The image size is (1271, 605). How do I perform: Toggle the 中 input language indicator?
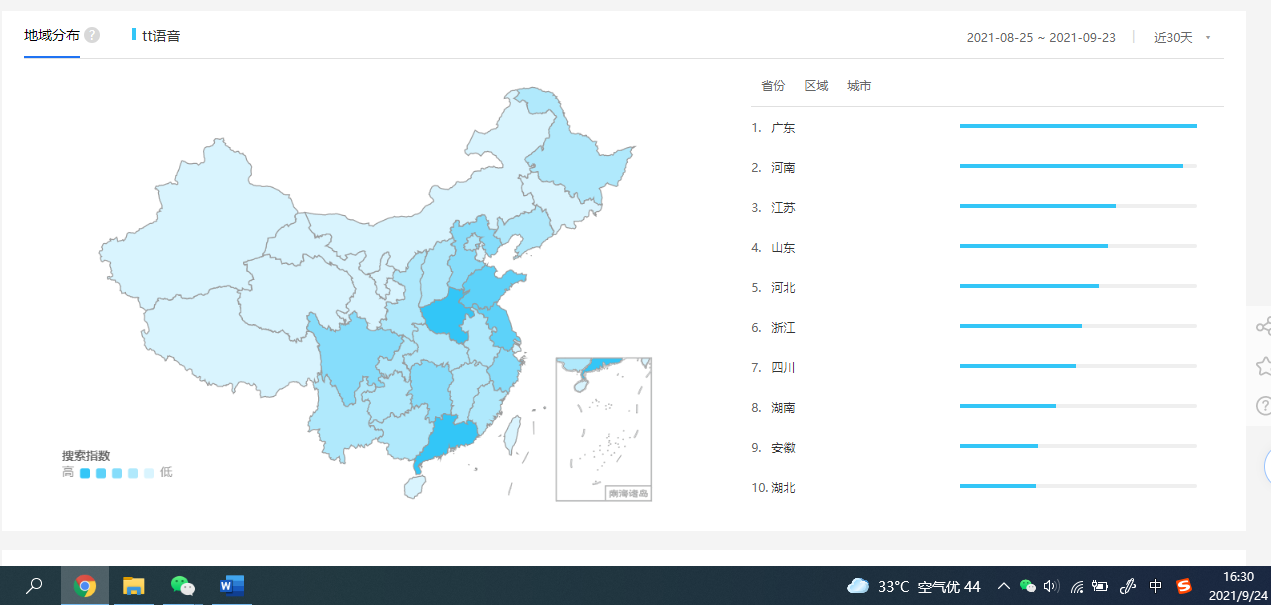(1155, 586)
